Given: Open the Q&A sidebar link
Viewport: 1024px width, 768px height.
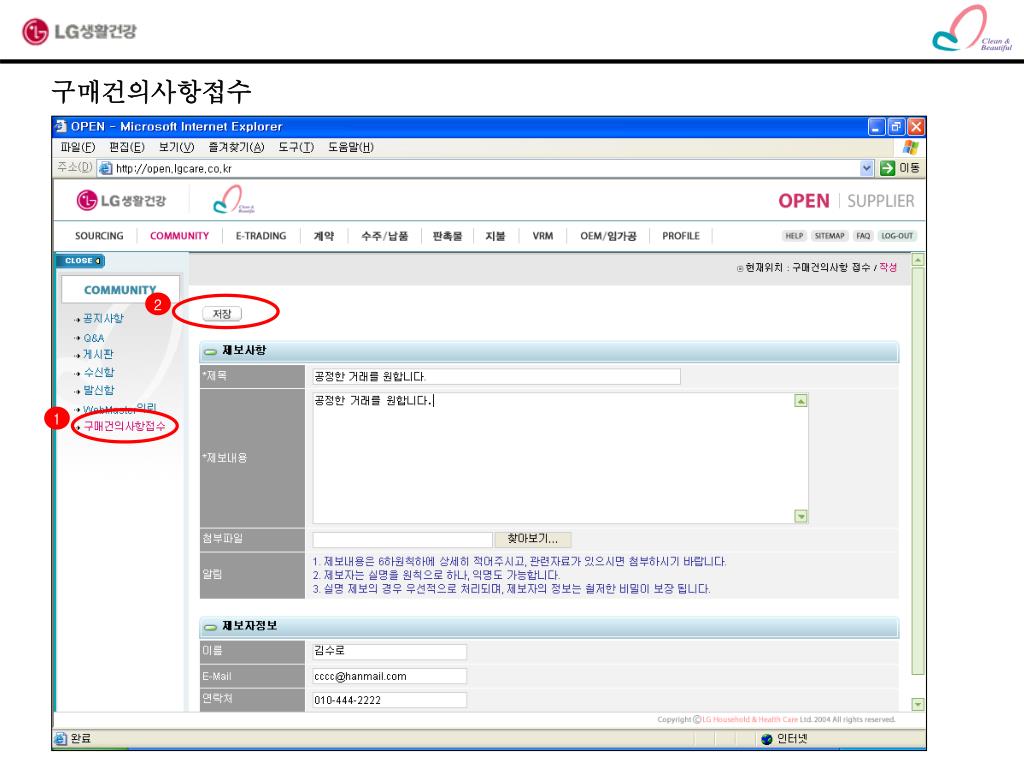Looking at the screenshot, I should [x=93, y=338].
